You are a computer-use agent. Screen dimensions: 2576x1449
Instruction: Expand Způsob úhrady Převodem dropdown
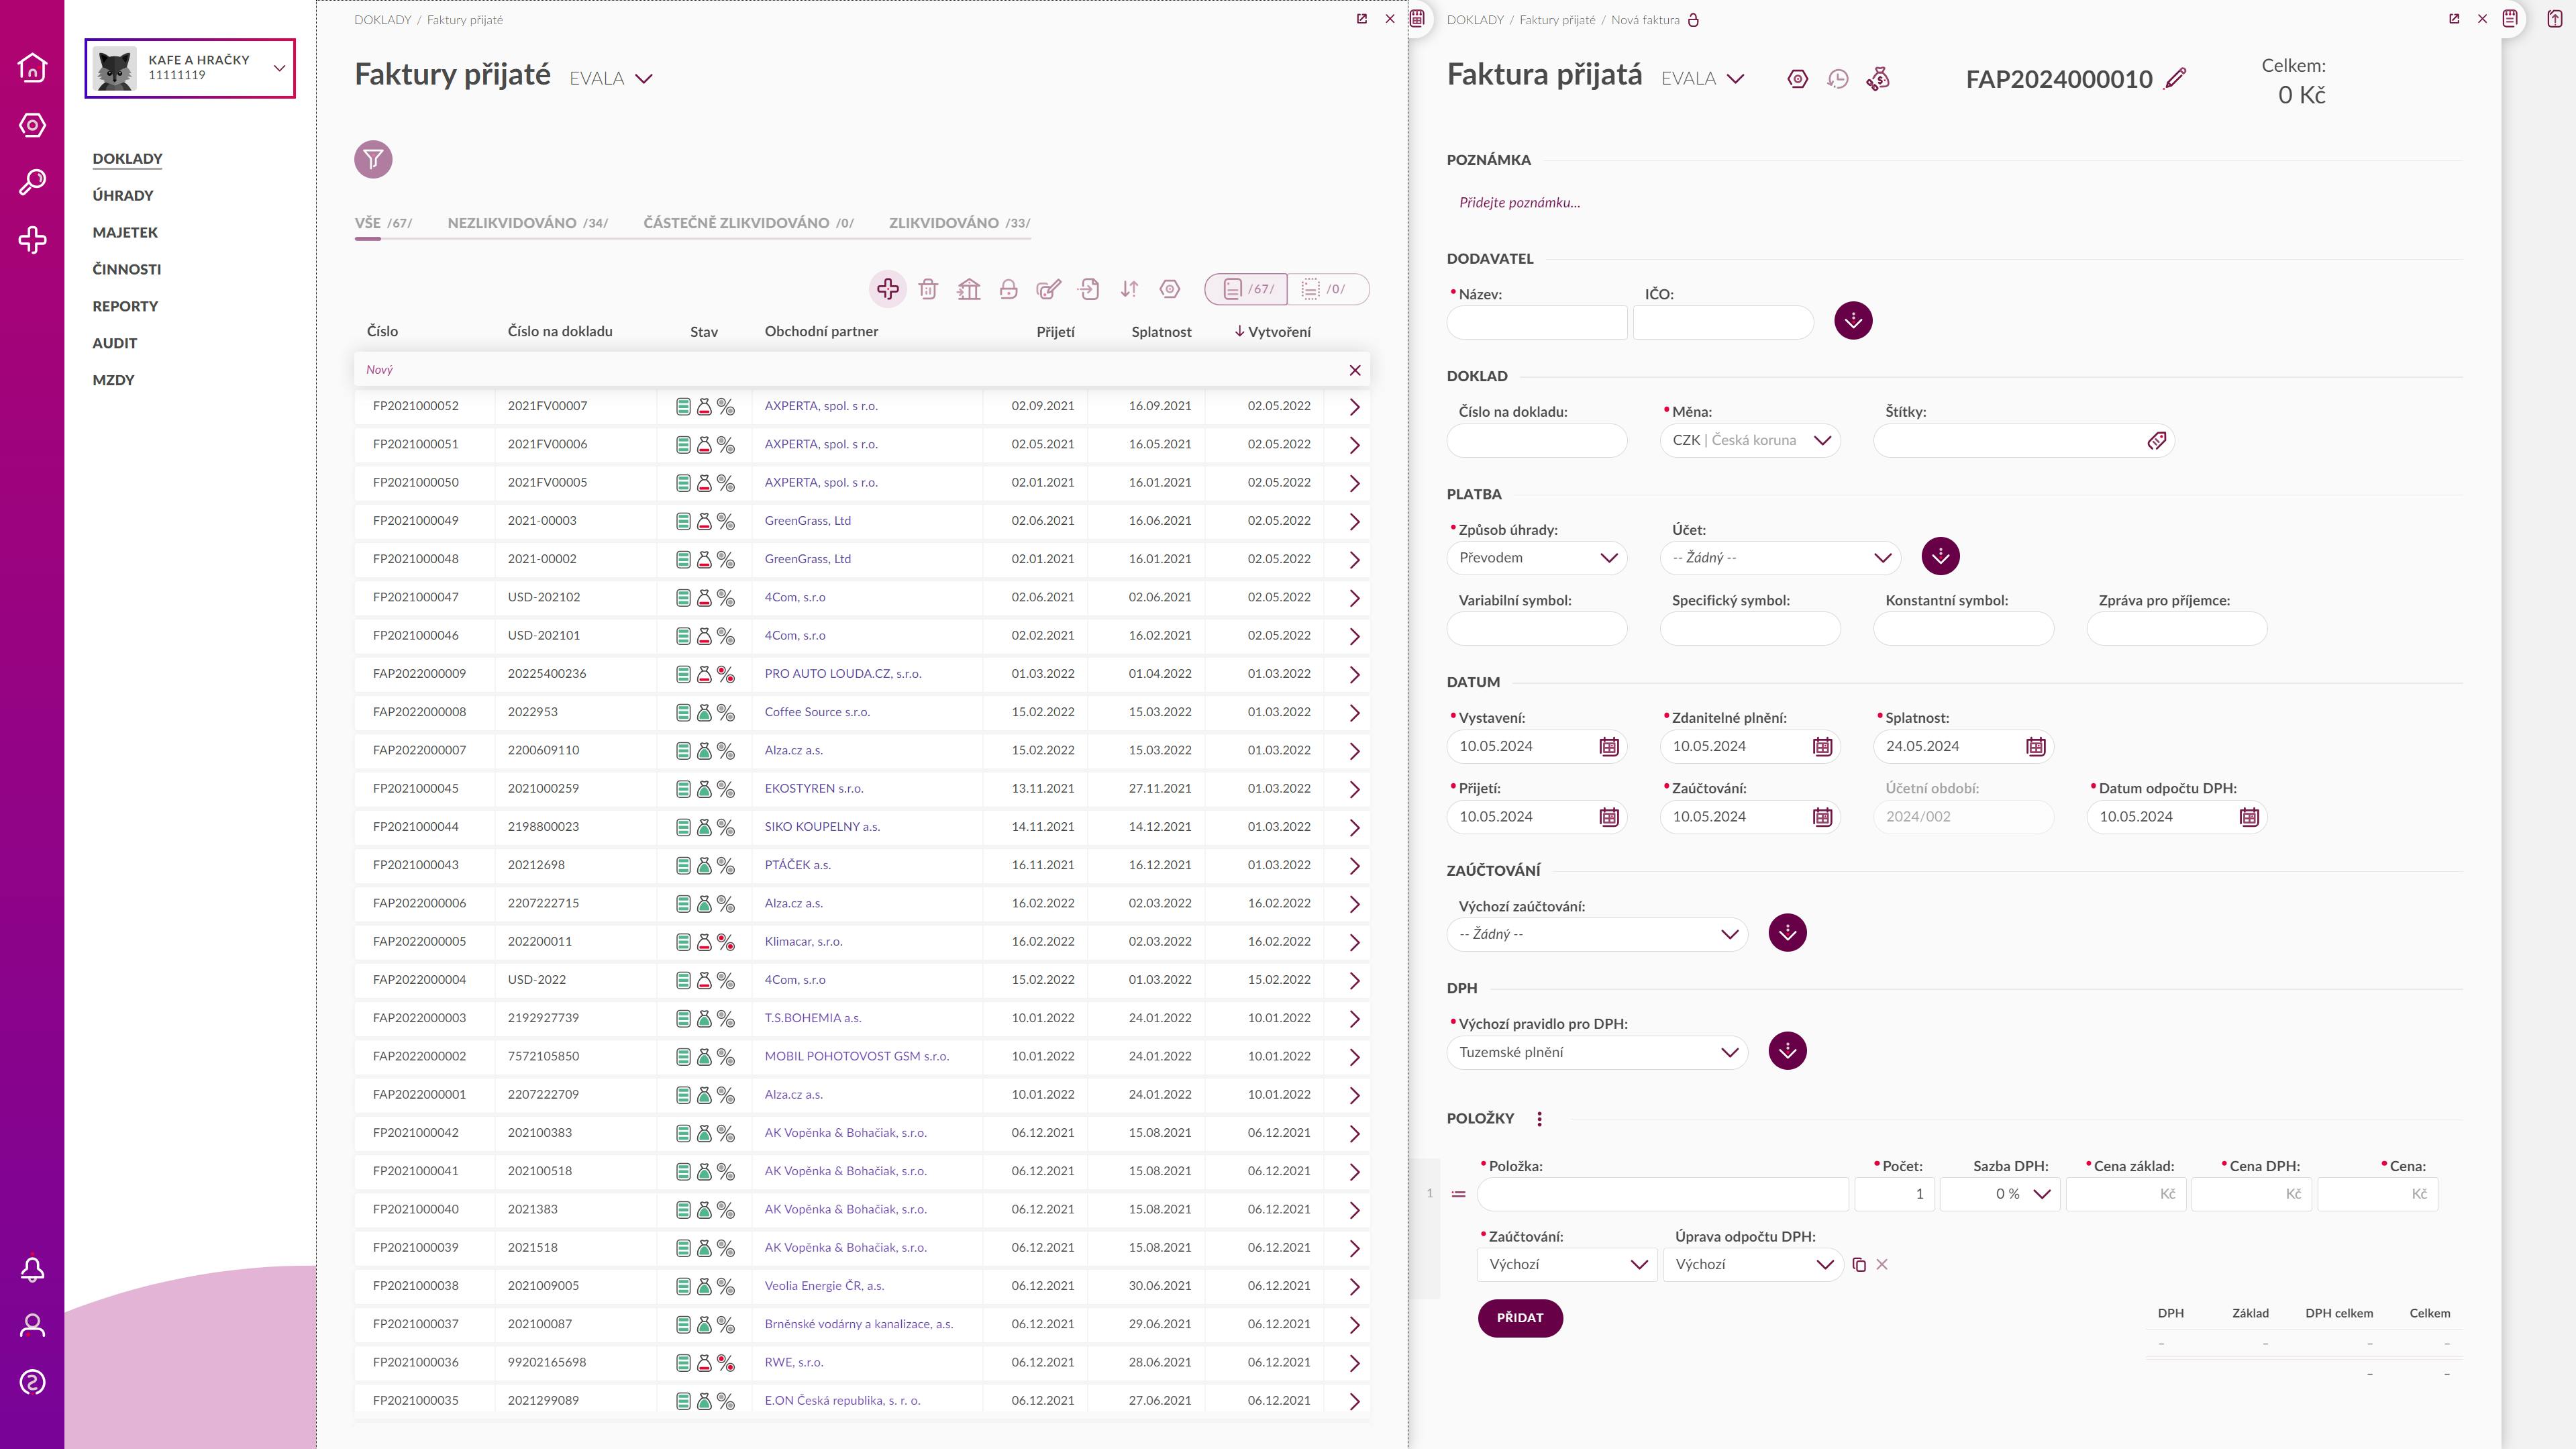pos(1536,558)
